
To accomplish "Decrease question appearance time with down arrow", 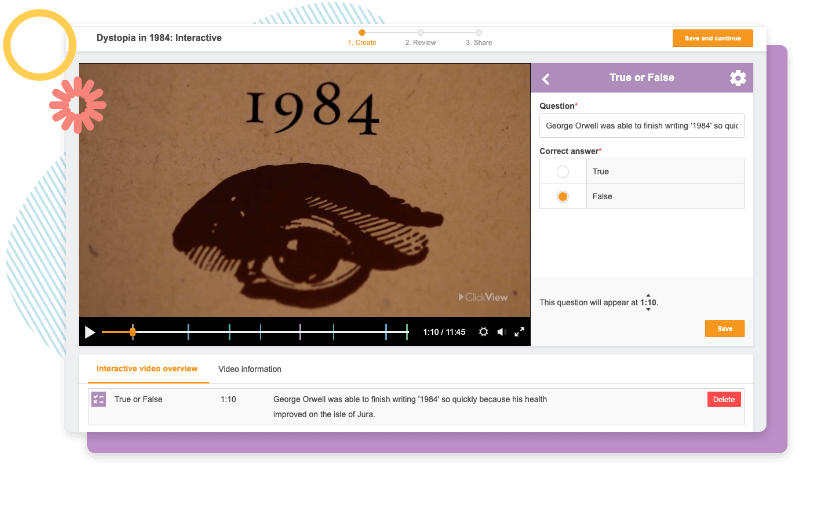I will point(648,309).
